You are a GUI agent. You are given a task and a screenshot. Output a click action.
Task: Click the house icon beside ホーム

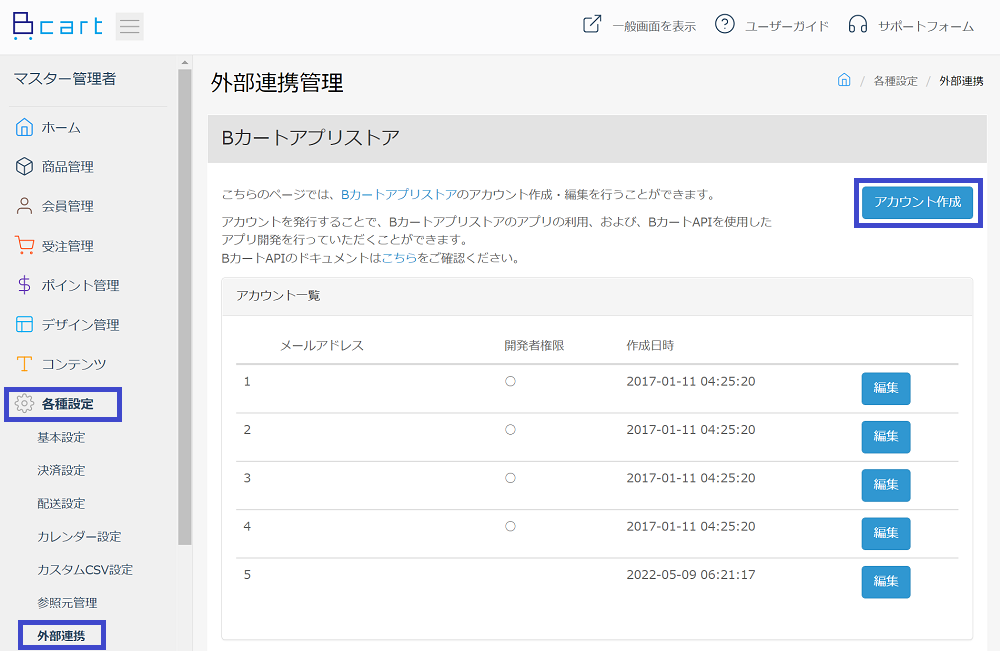[x=24, y=127]
